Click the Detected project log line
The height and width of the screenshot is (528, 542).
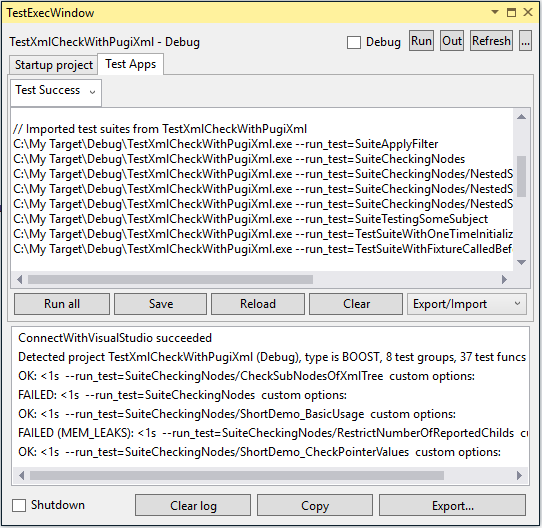272,357
